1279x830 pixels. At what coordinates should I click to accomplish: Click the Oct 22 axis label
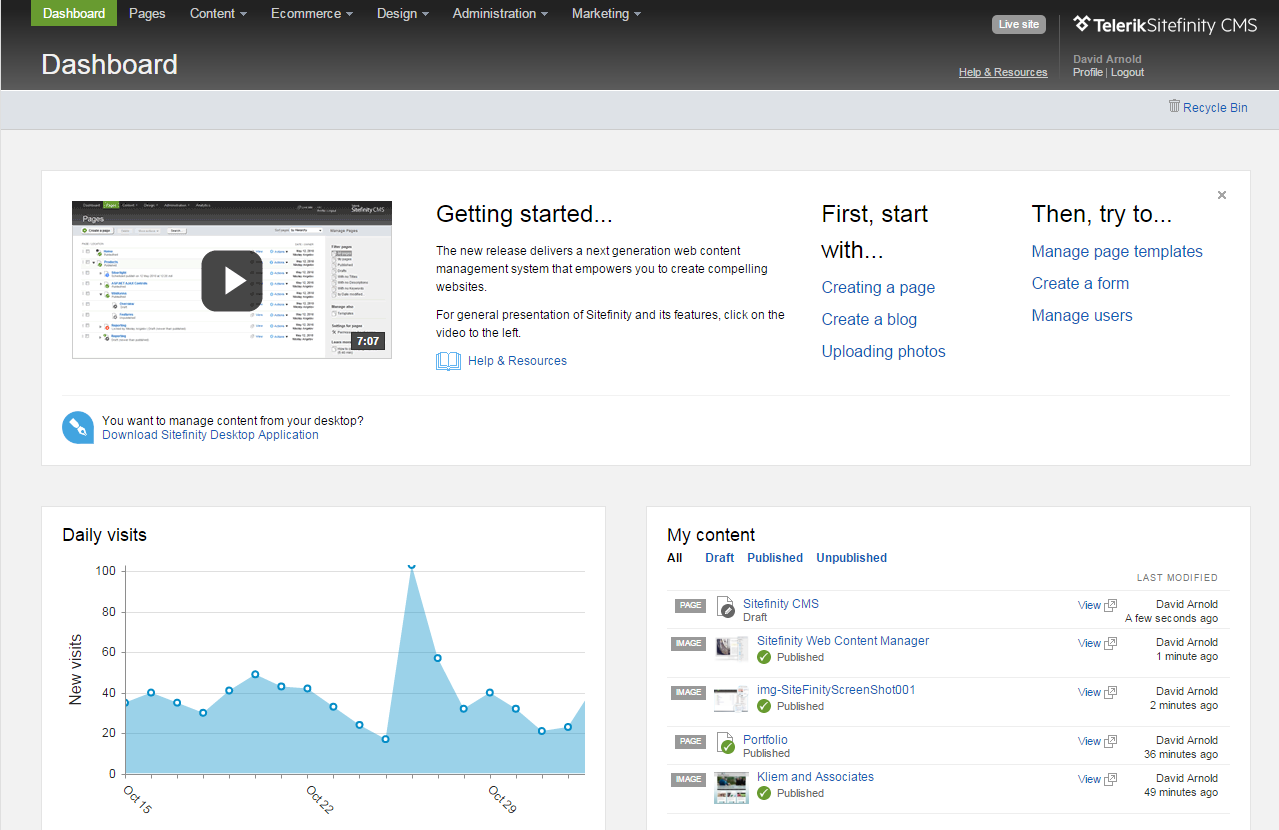(321, 800)
